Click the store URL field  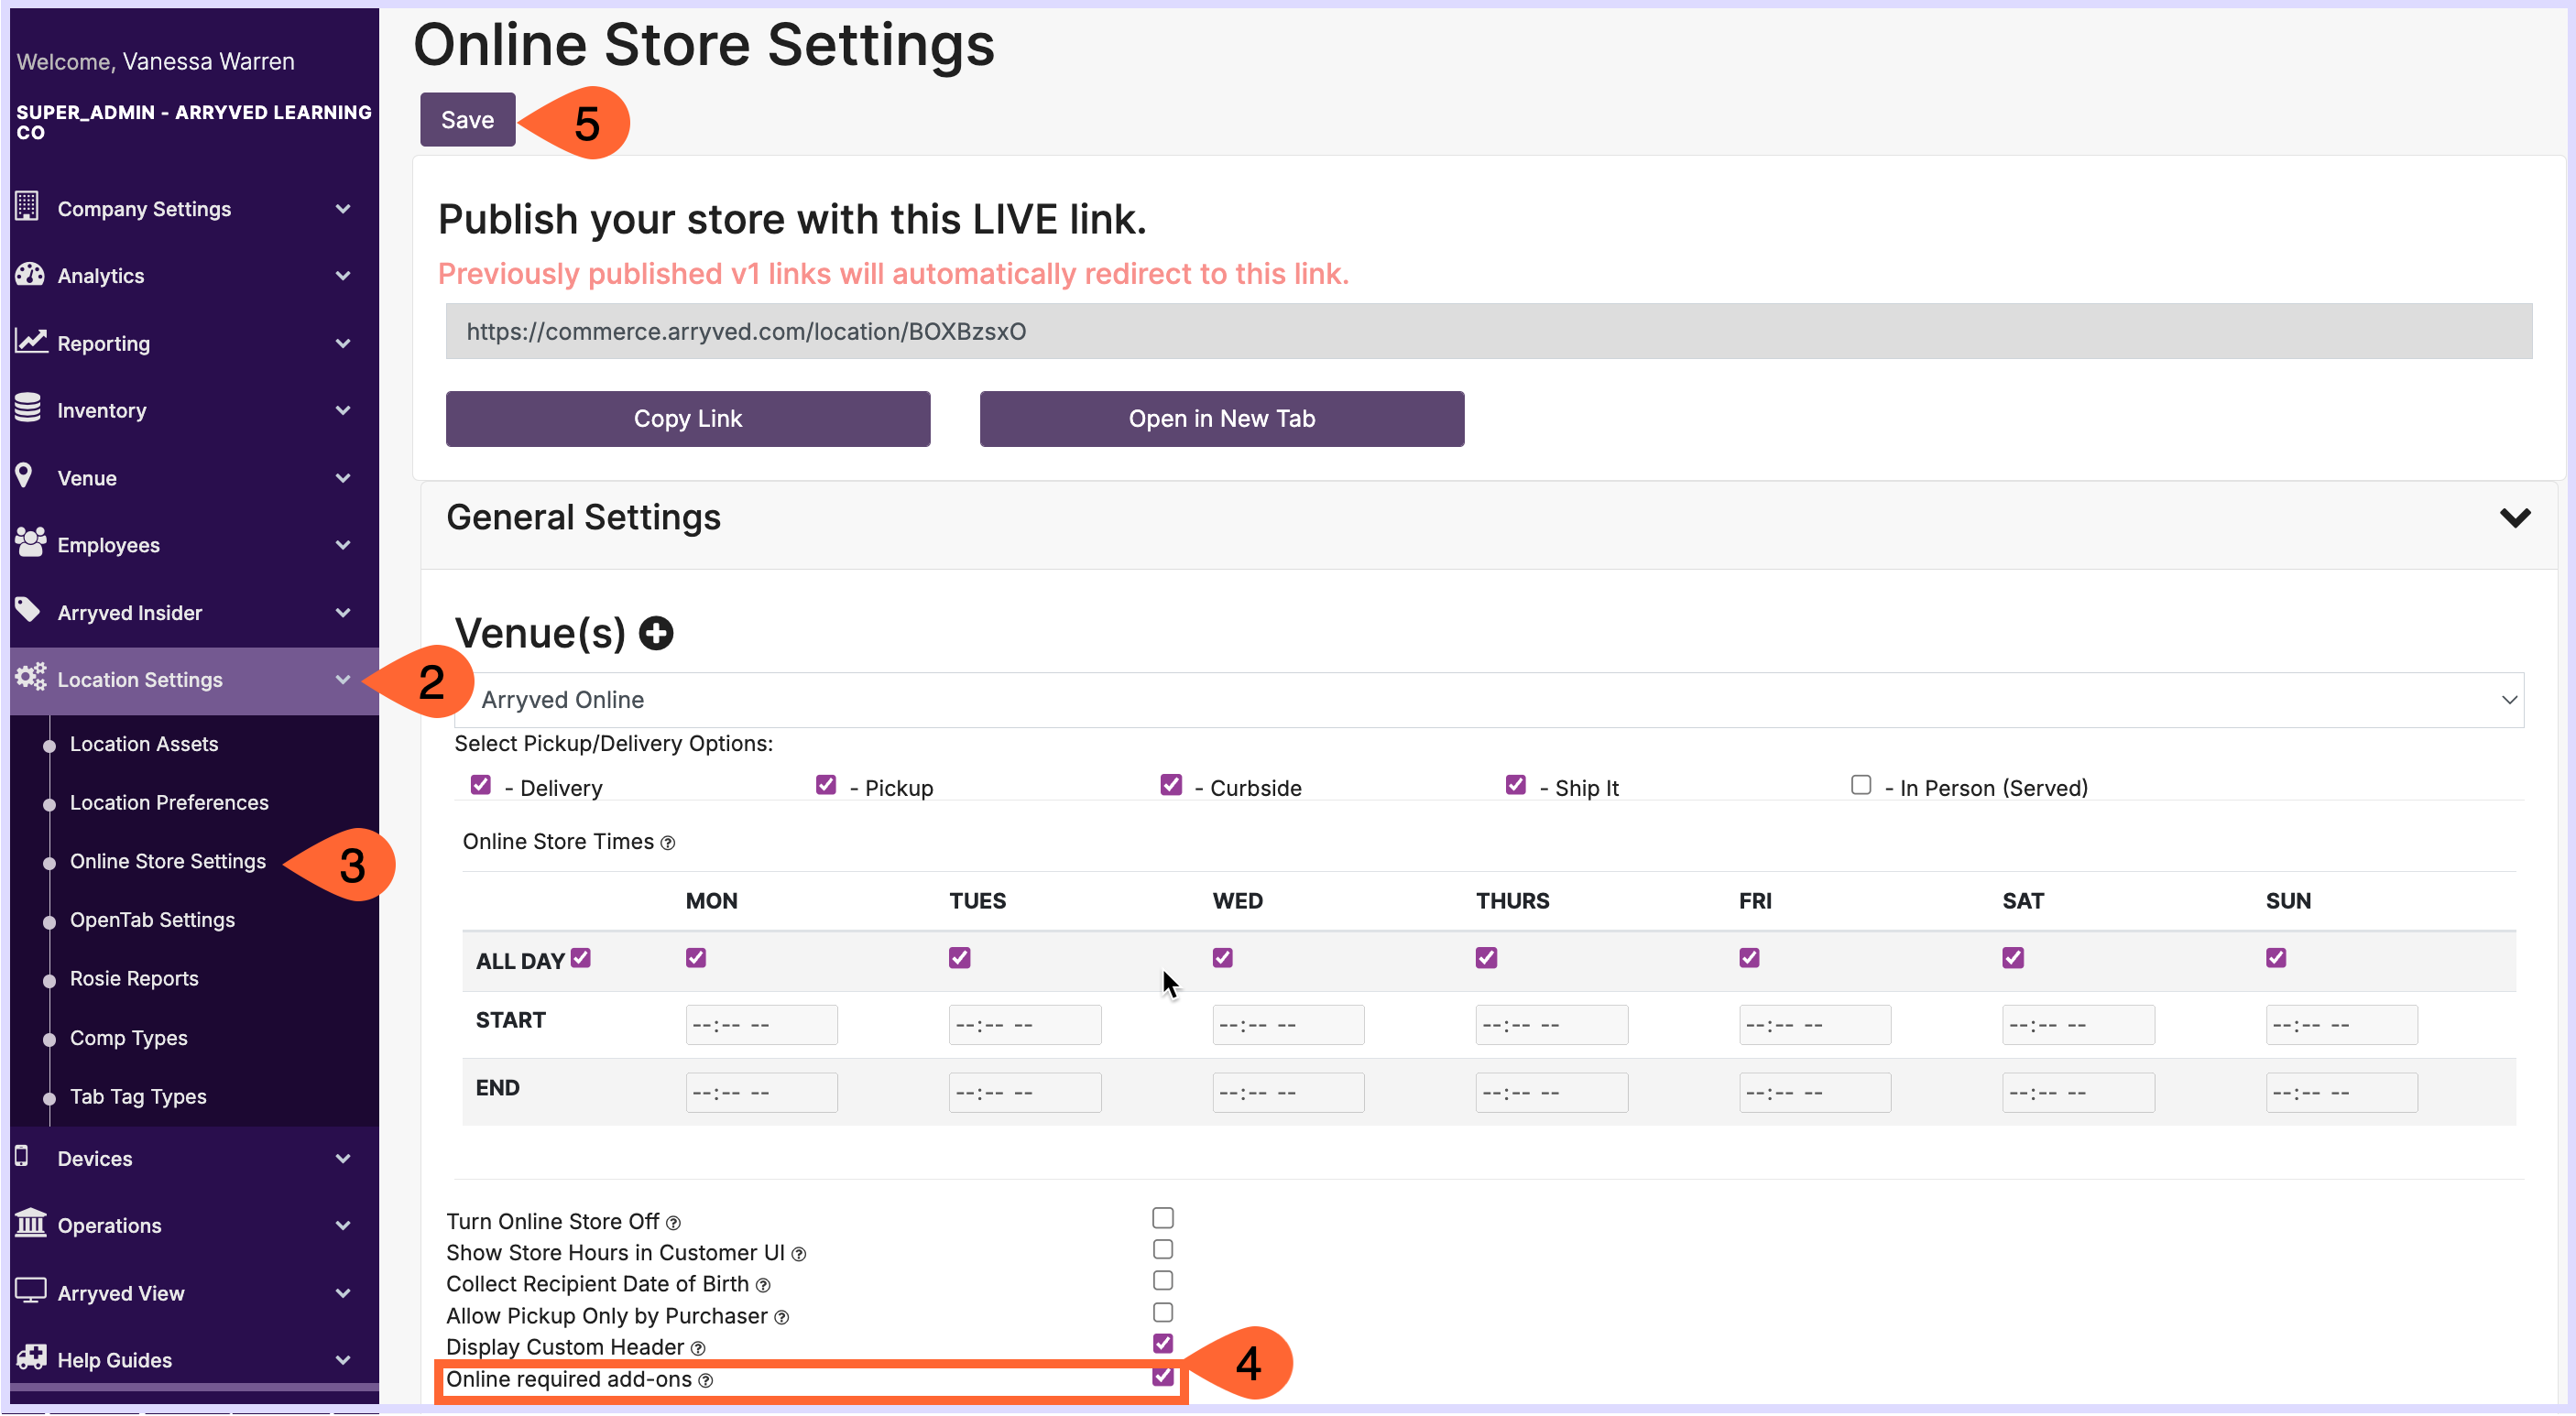pos(1488,332)
